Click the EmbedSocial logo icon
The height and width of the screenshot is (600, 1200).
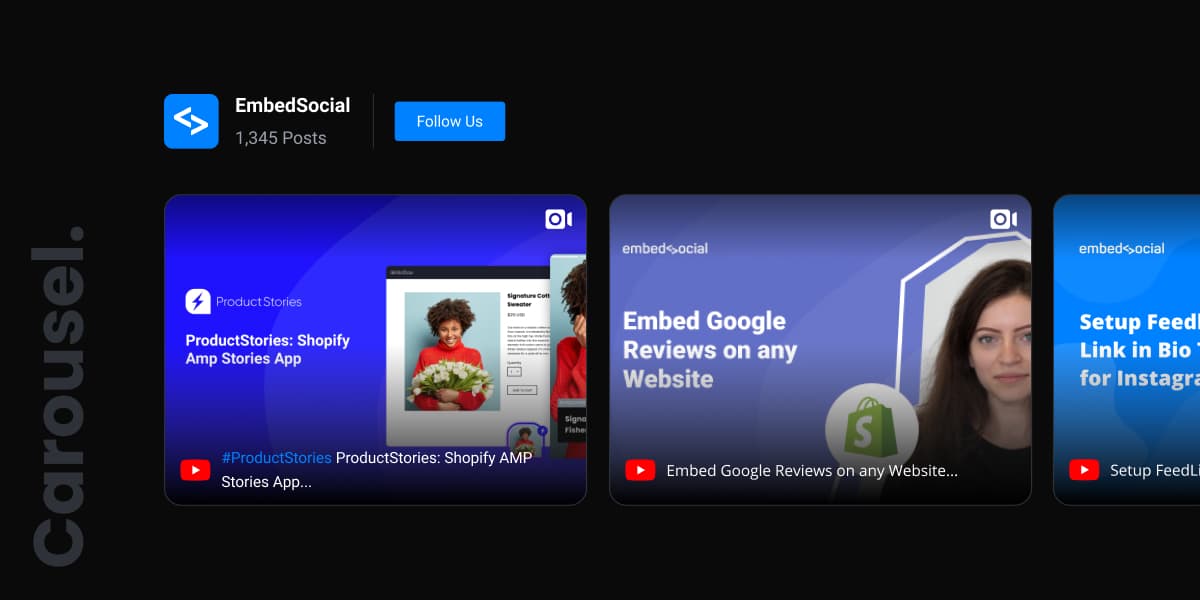click(191, 120)
